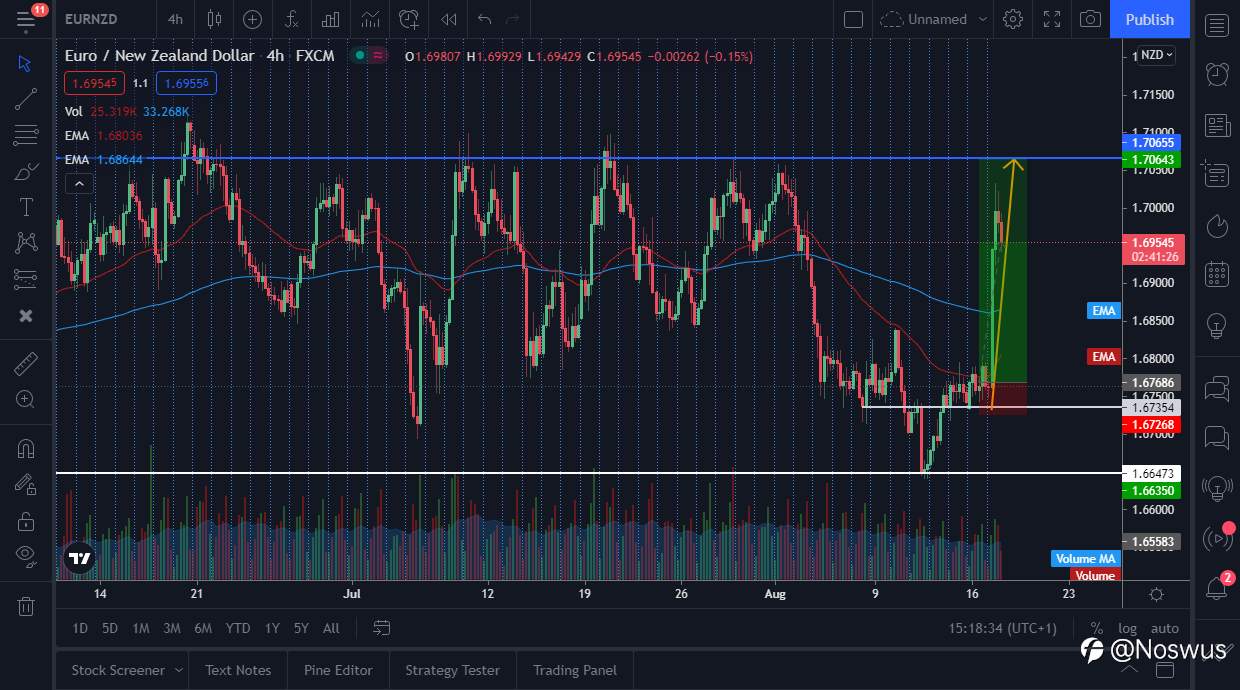Select the EMA 1.68036 legend entry
Viewport: 1240px width, 690px height.
pos(103,136)
